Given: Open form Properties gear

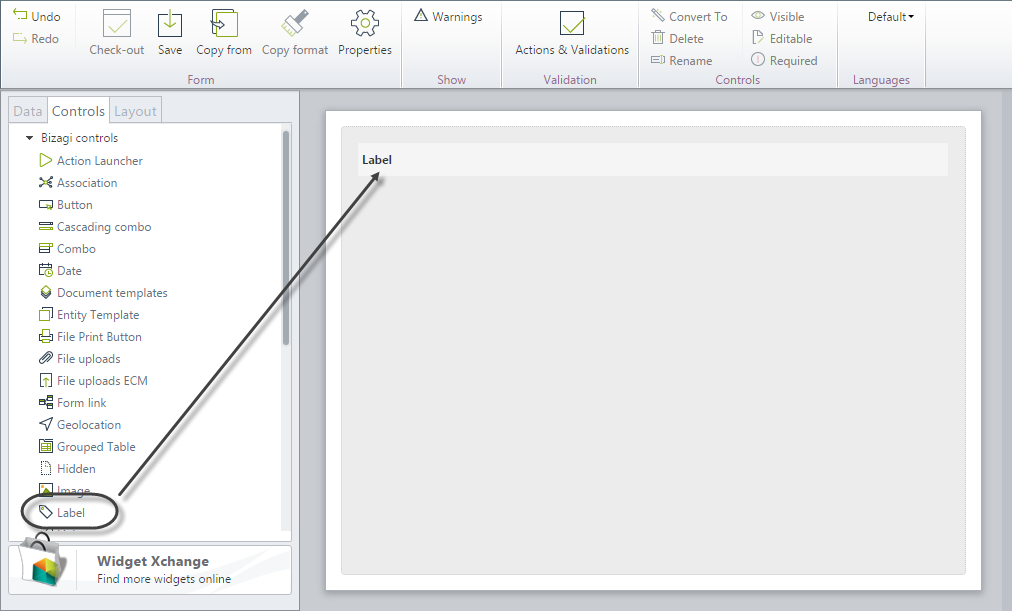Looking at the screenshot, I should (365, 24).
